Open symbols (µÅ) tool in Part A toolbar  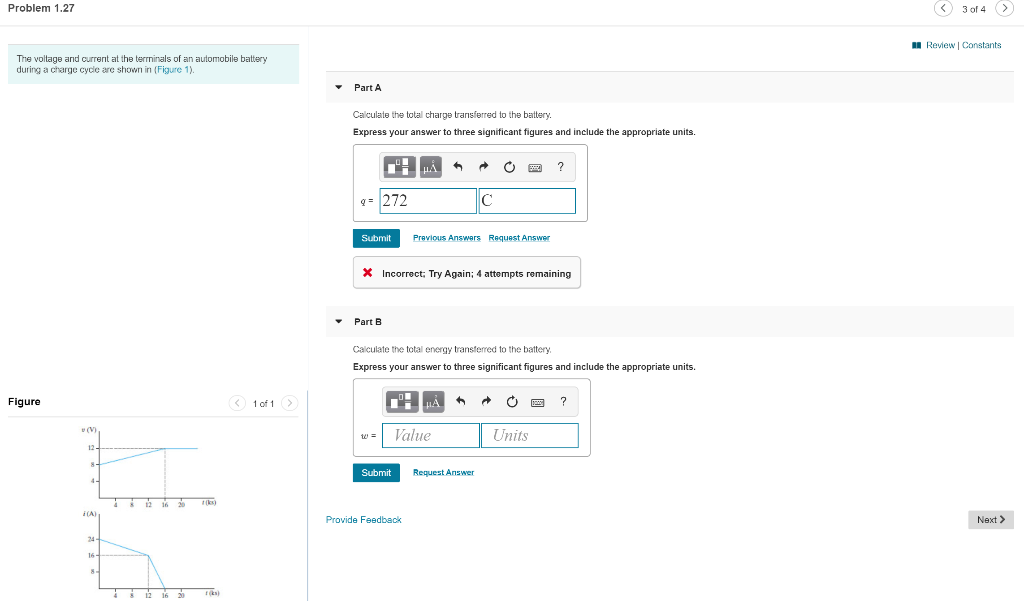[430, 167]
